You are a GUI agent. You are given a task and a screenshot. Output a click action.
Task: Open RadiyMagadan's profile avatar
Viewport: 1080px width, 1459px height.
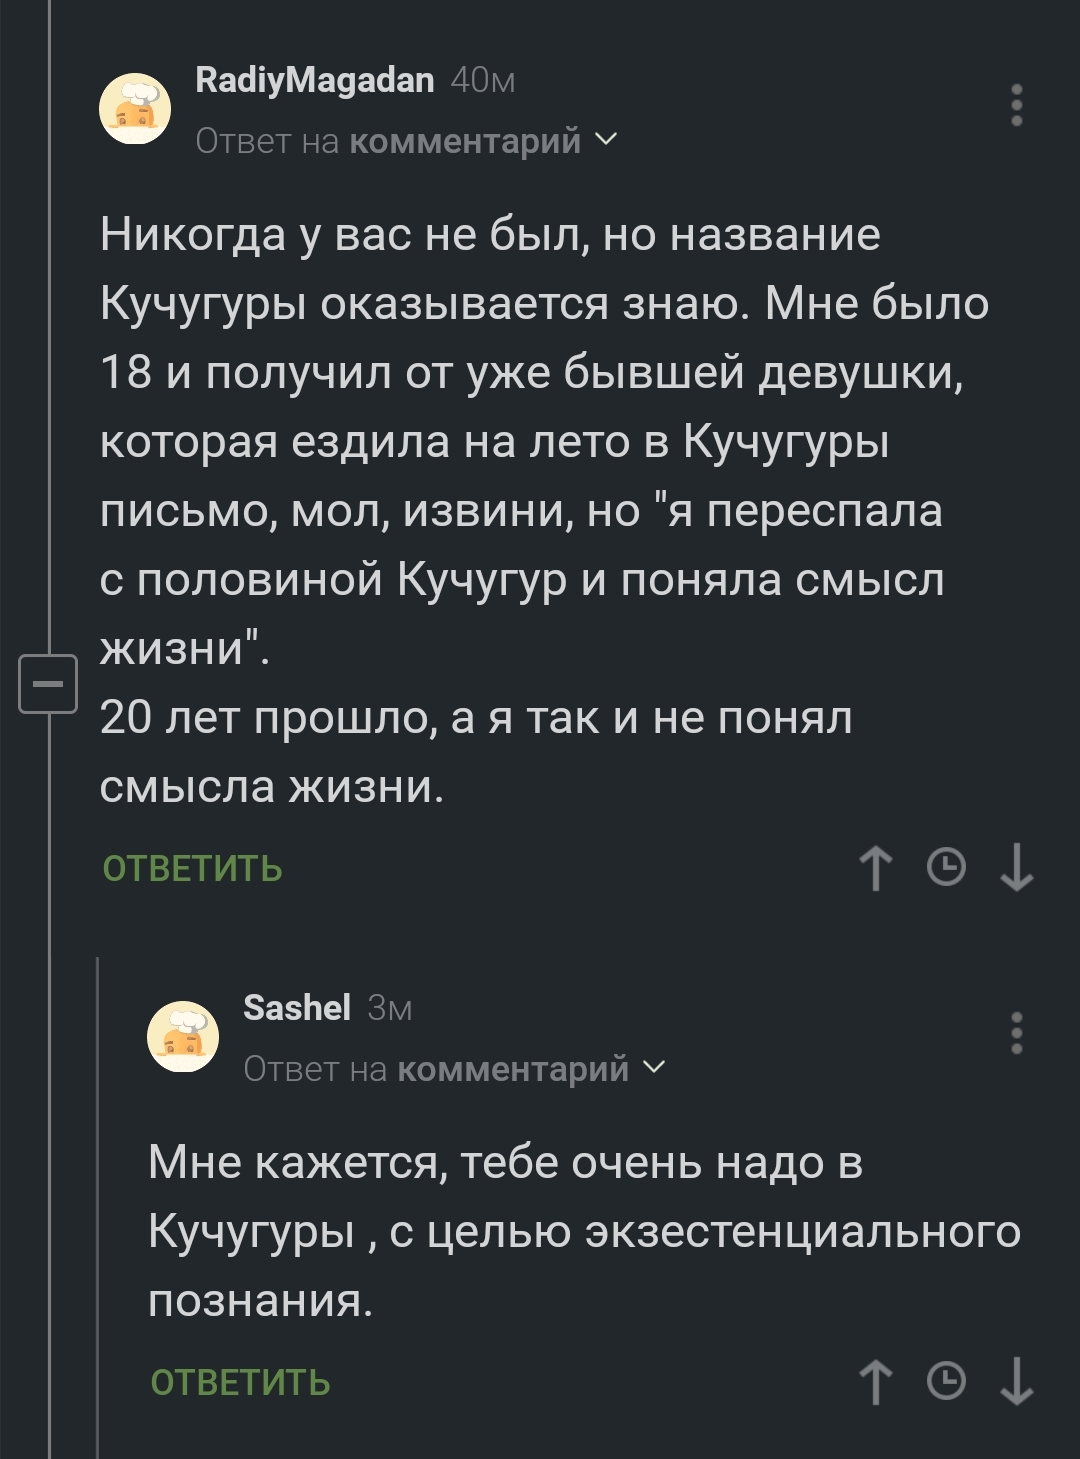coord(135,108)
